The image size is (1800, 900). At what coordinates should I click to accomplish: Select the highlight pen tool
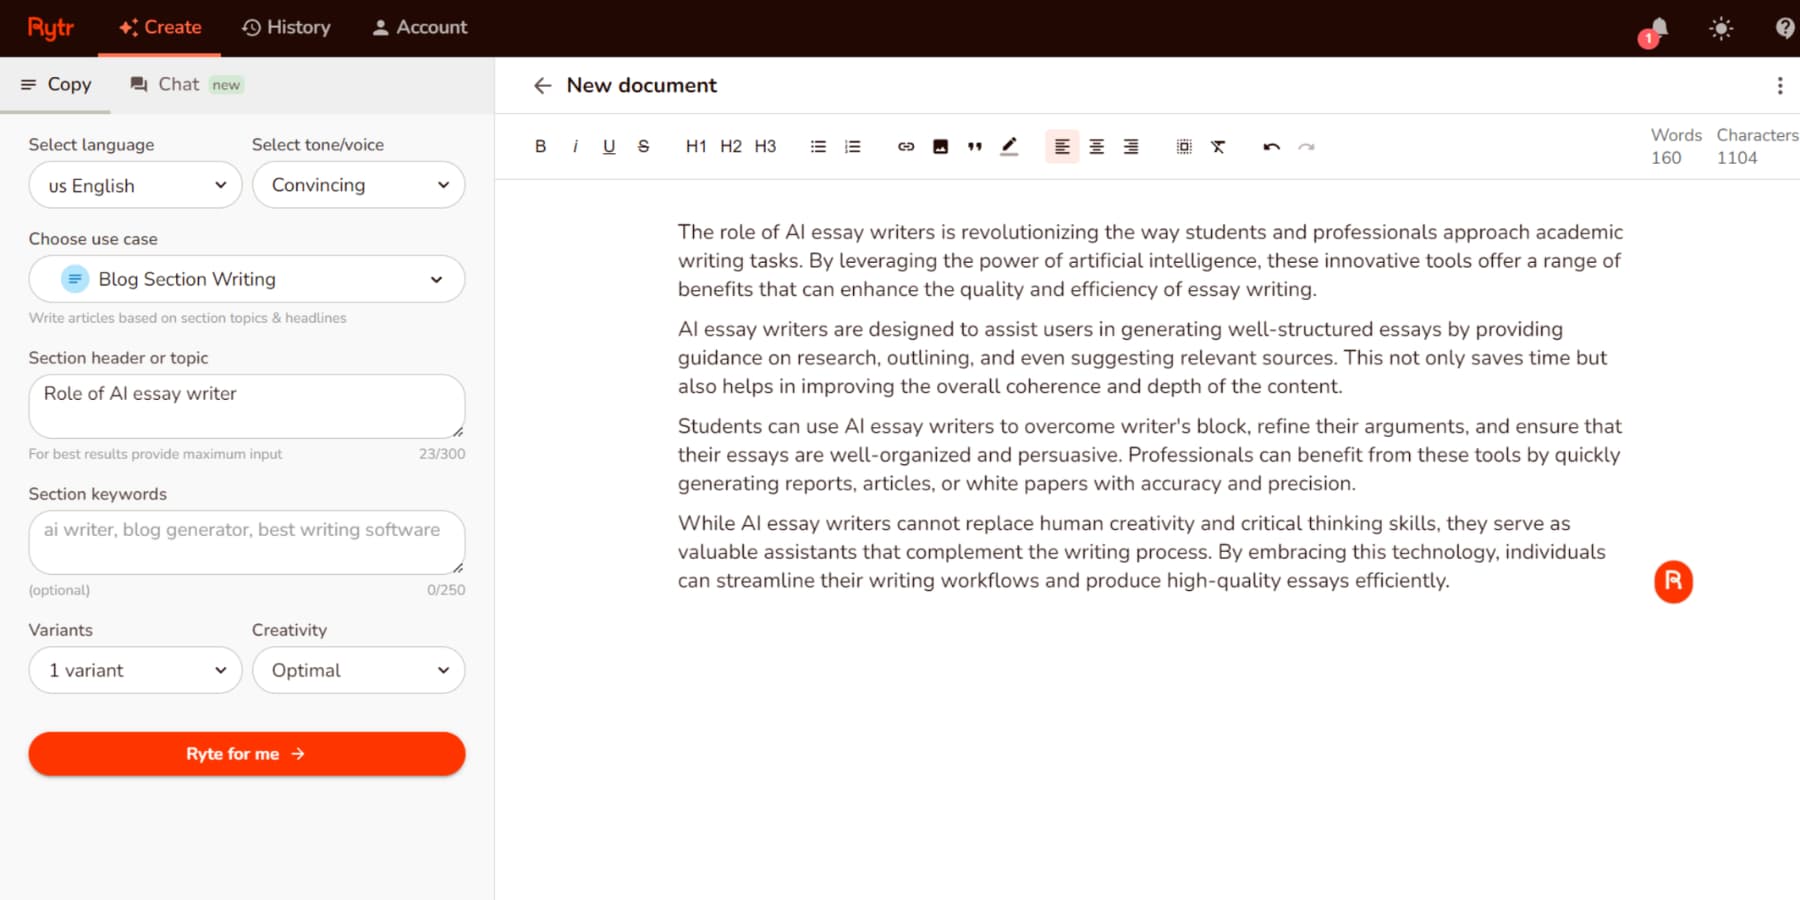(x=1009, y=146)
